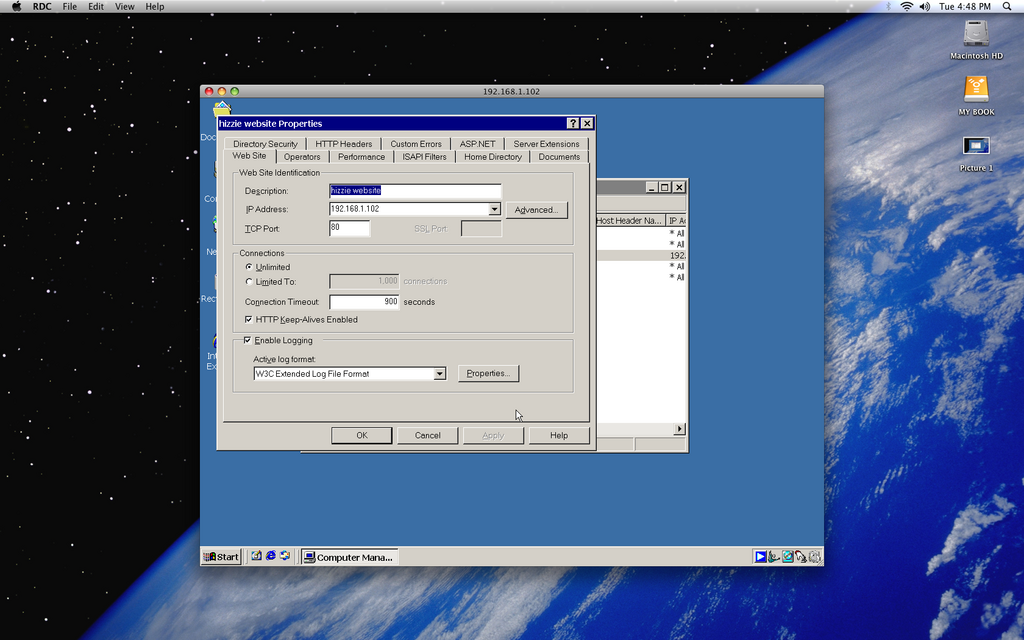
Task: Click the Computer Management taskbar button
Action: 349,557
